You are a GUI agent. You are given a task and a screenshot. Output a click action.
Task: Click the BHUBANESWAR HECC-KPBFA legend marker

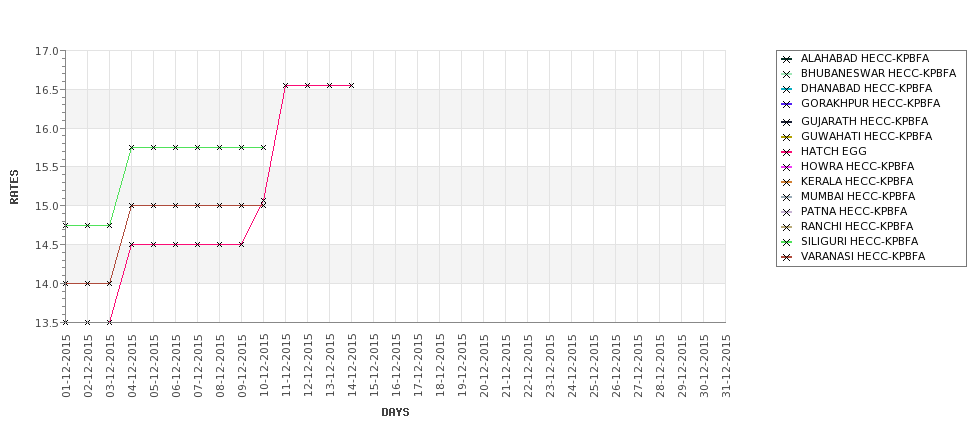787,74
